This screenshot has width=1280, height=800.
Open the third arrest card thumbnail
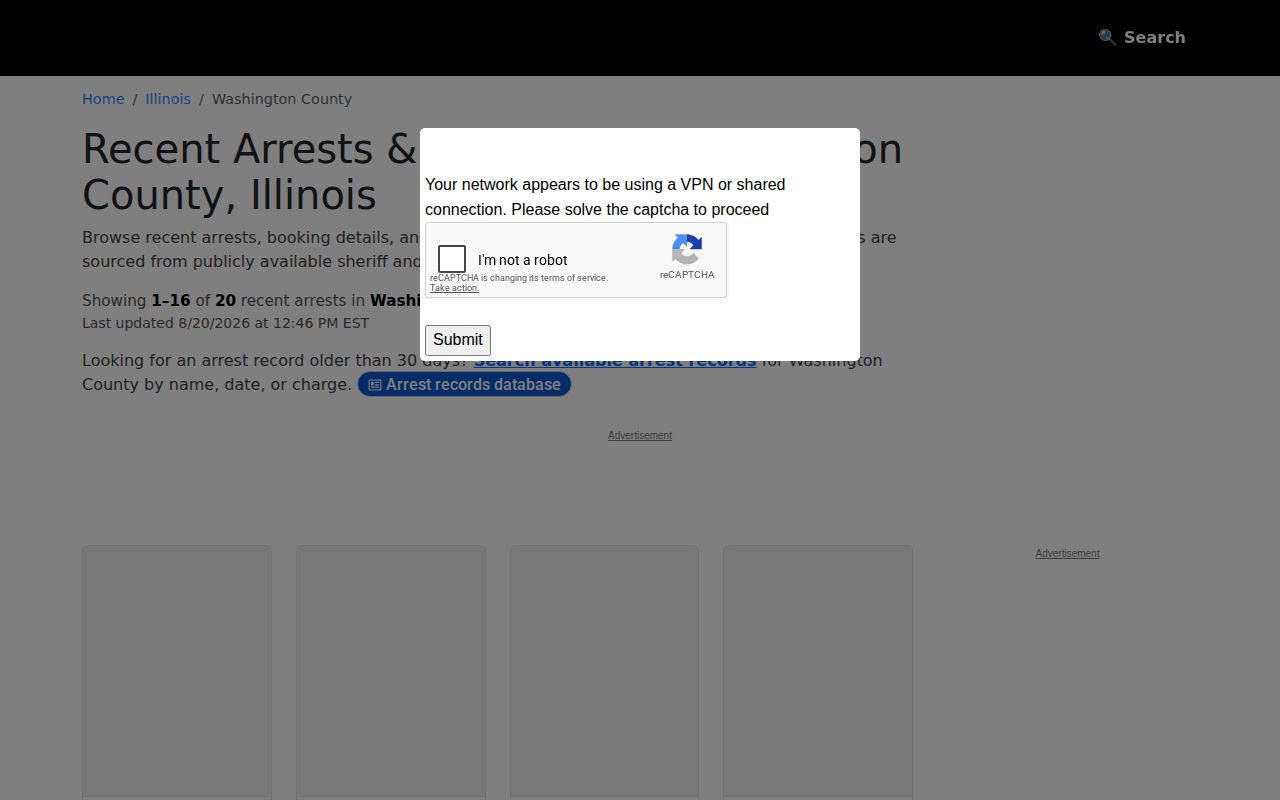click(x=604, y=672)
